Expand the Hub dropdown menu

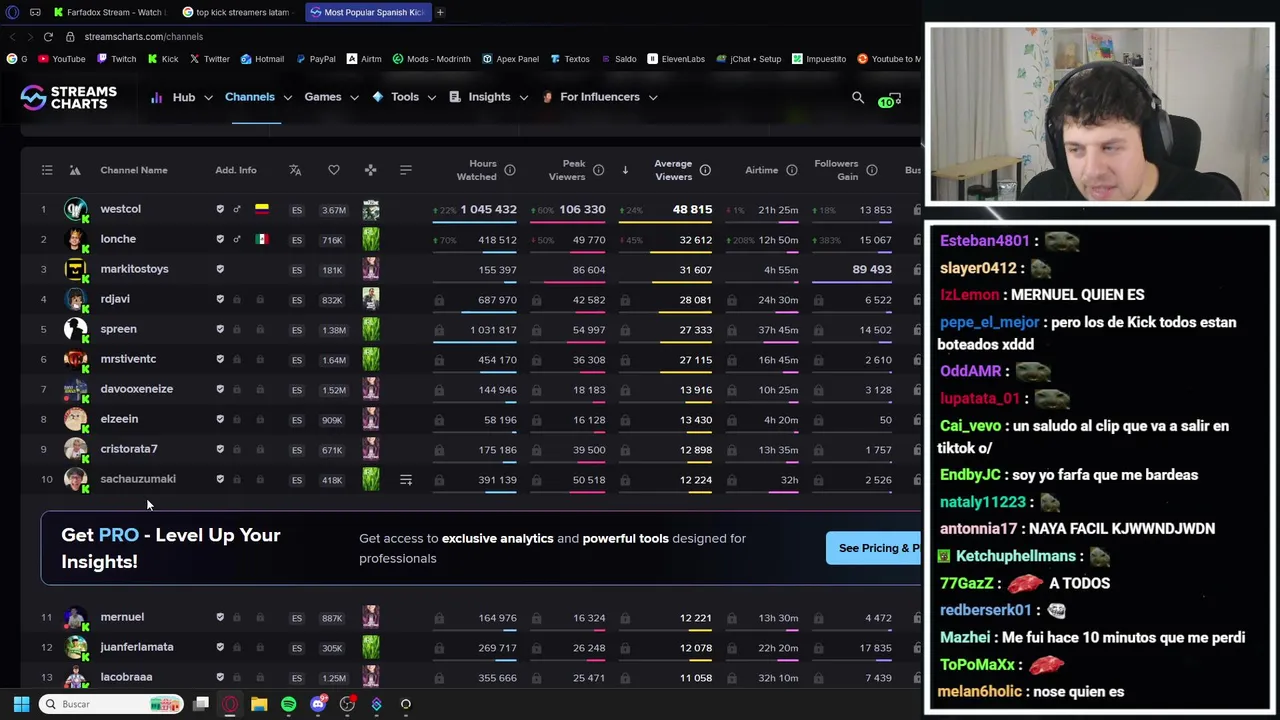coord(181,97)
